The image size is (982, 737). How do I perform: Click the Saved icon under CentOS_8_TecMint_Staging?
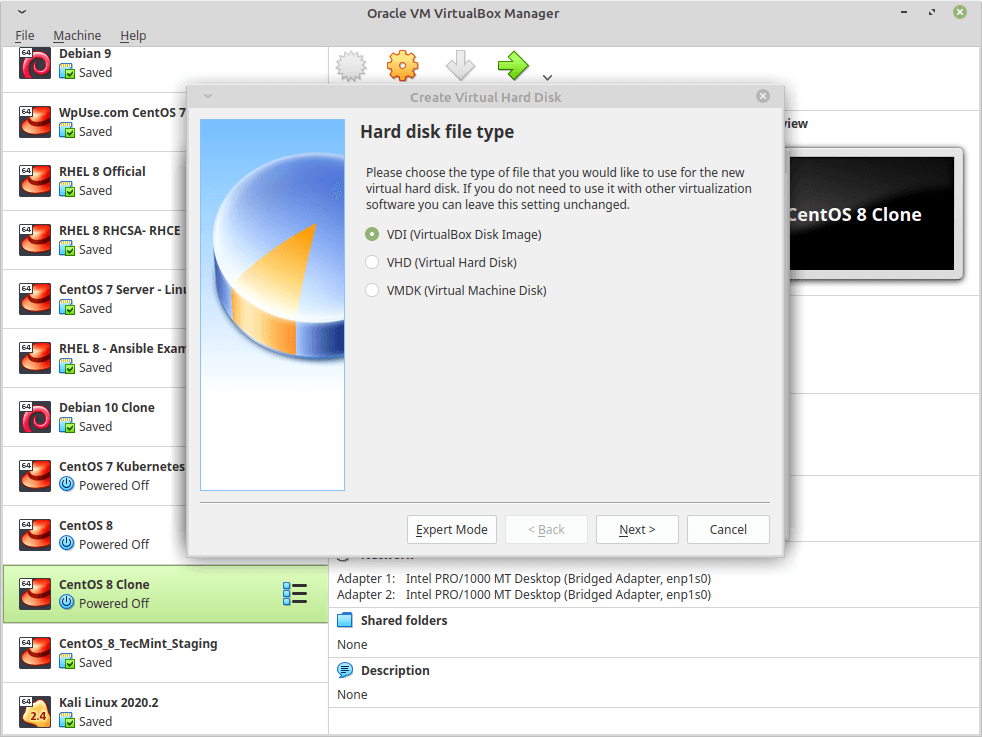[x=66, y=662]
